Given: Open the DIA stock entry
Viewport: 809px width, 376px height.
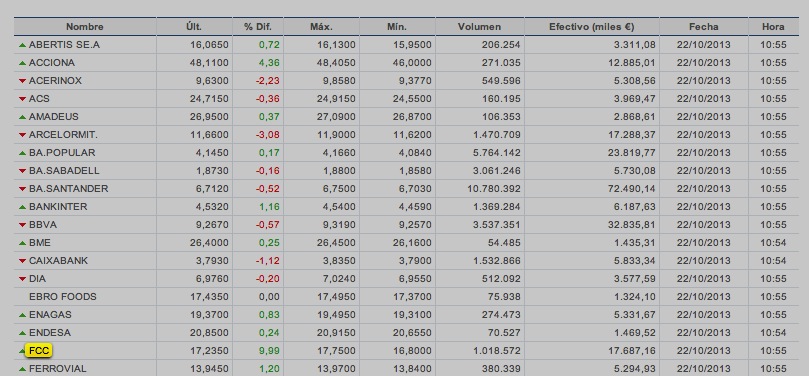Looking at the screenshot, I should point(37,279).
